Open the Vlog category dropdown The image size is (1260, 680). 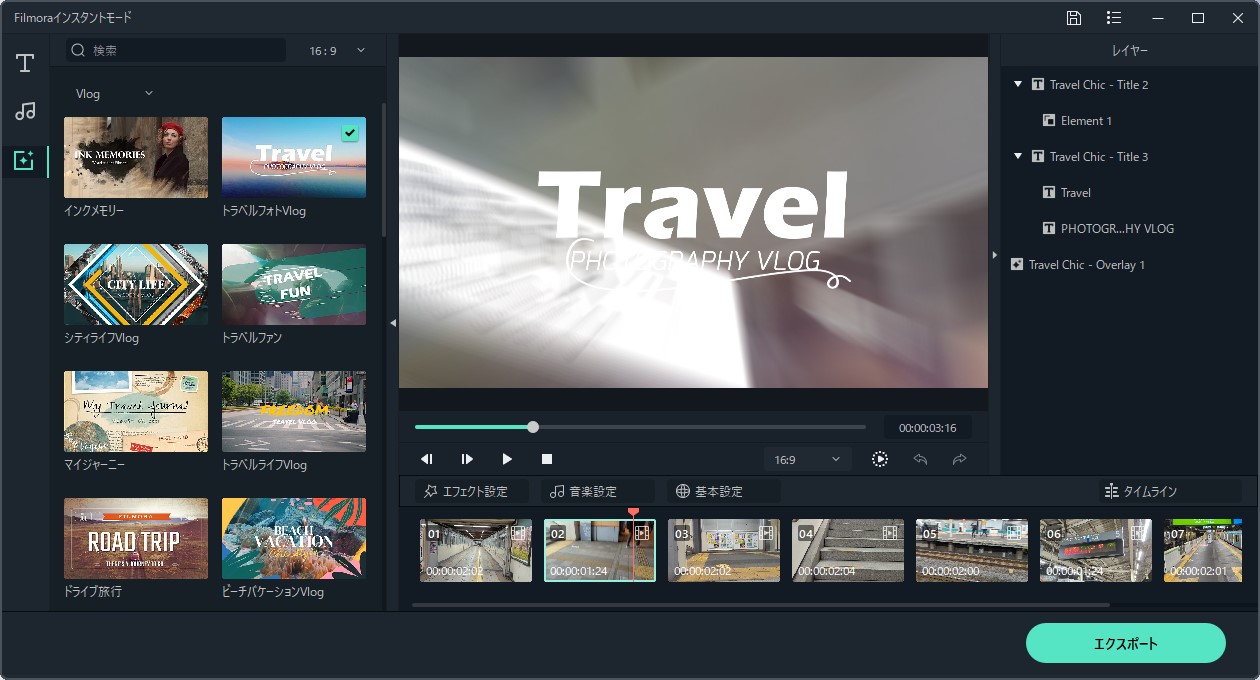pos(114,94)
